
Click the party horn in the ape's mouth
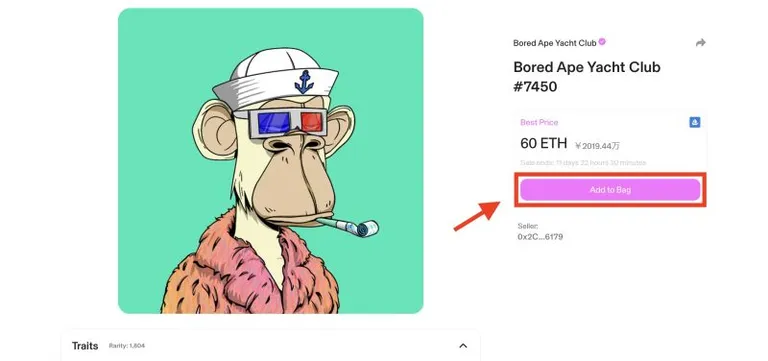pyautogui.click(x=348, y=226)
